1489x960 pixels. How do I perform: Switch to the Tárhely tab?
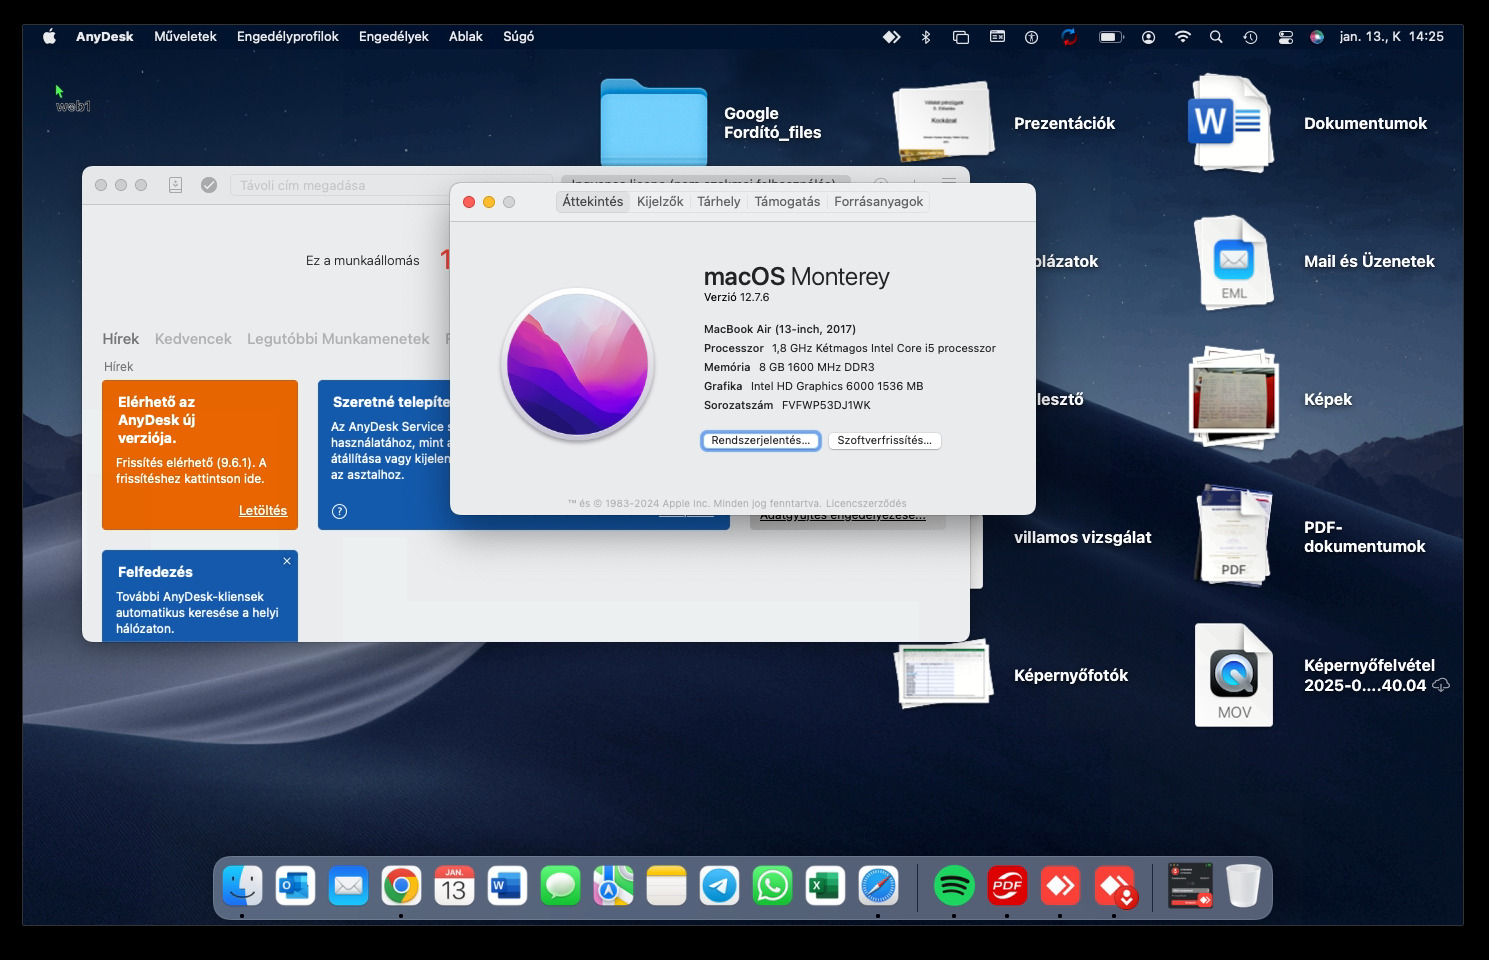pyautogui.click(x=718, y=202)
